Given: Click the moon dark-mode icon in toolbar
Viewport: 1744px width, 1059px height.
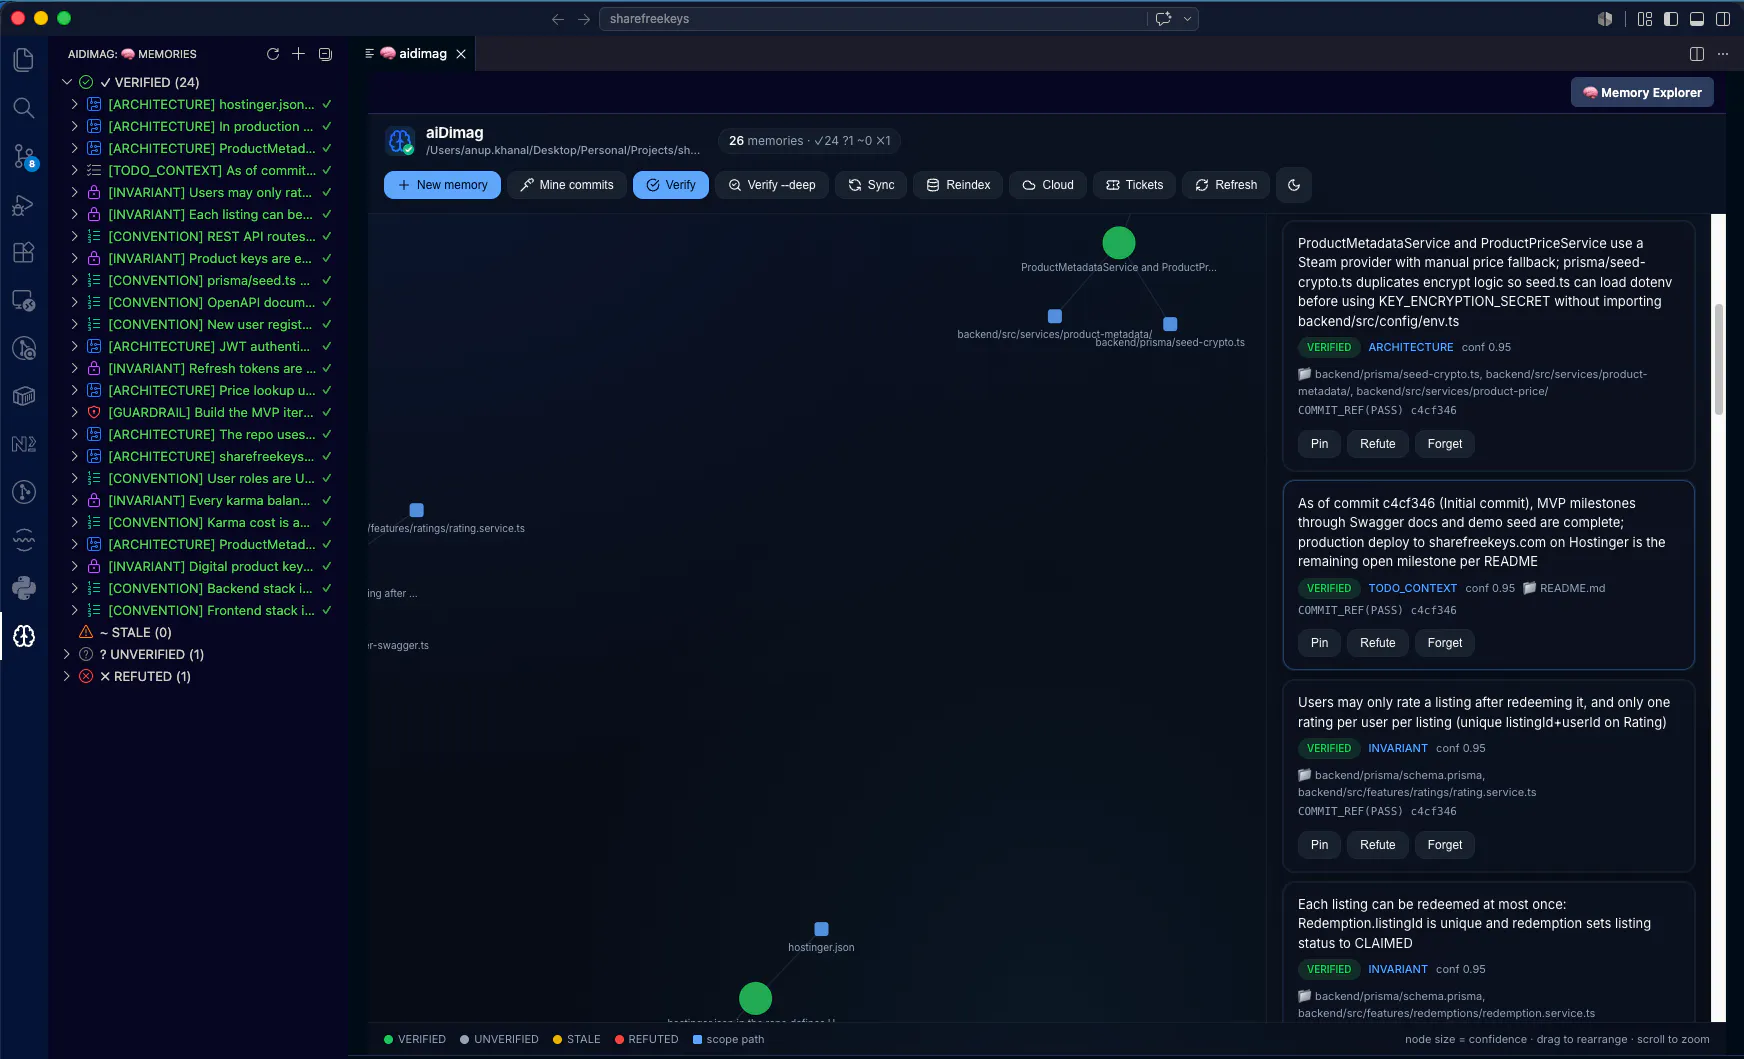Looking at the screenshot, I should coord(1294,185).
